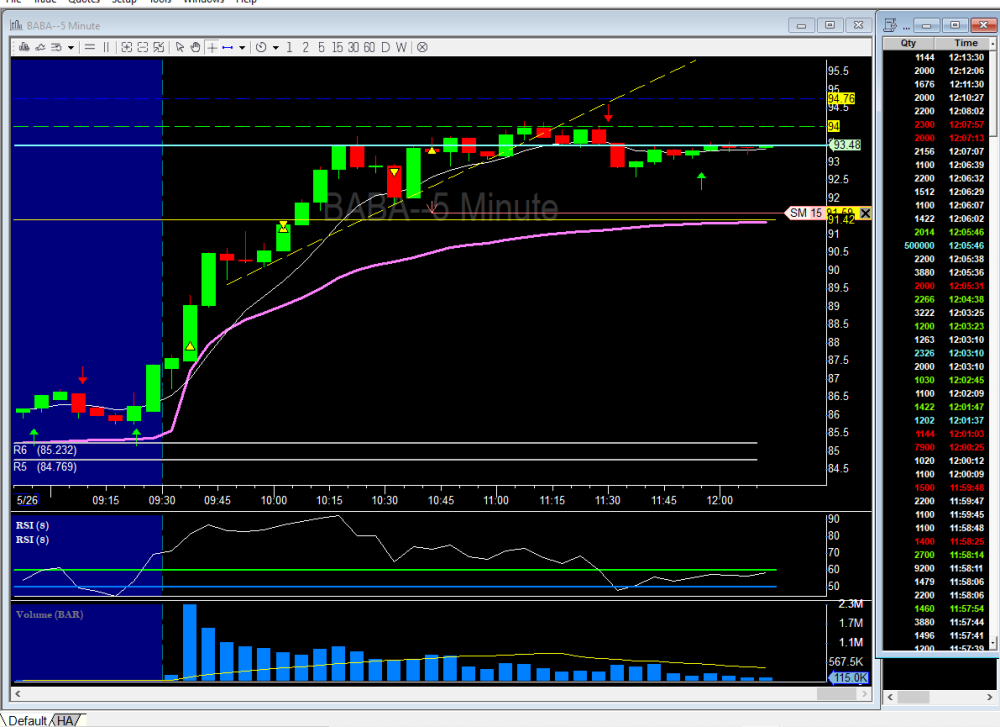Image resolution: width=1000 pixels, height=727 pixels.
Task: Open the chart type icon in toolbar
Action: [x=24, y=47]
